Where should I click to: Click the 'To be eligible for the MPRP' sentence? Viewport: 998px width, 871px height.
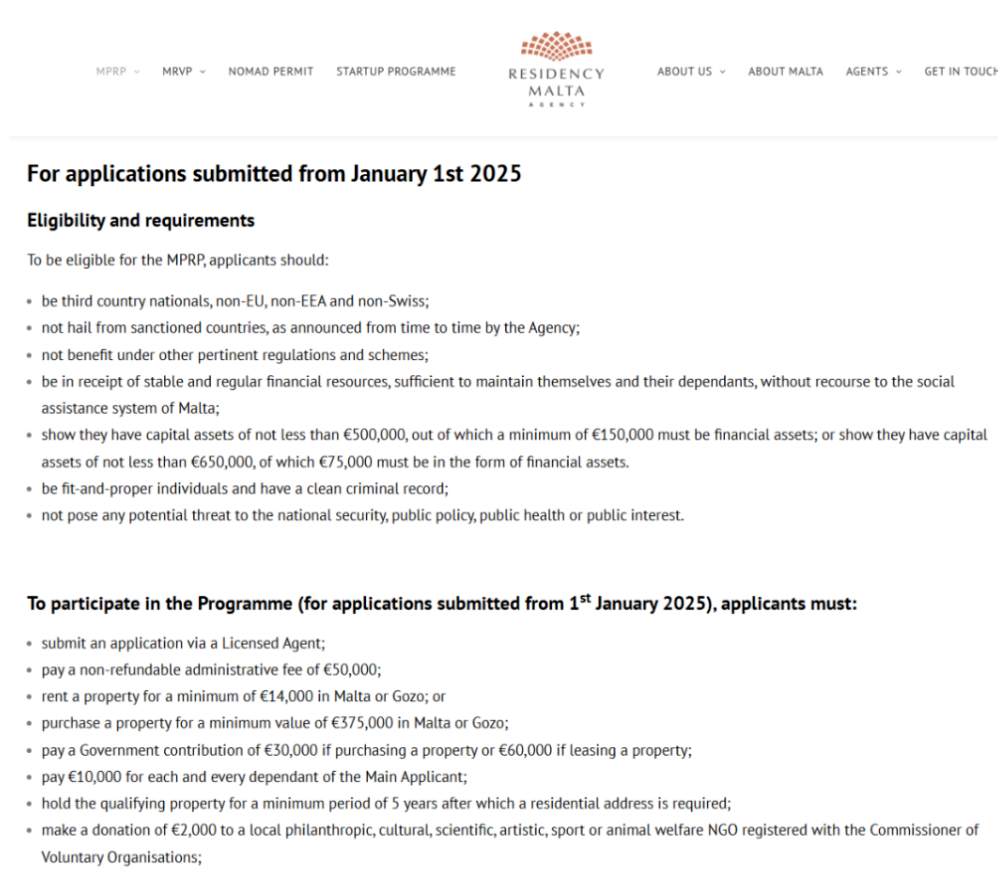click(x=178, y=260)
